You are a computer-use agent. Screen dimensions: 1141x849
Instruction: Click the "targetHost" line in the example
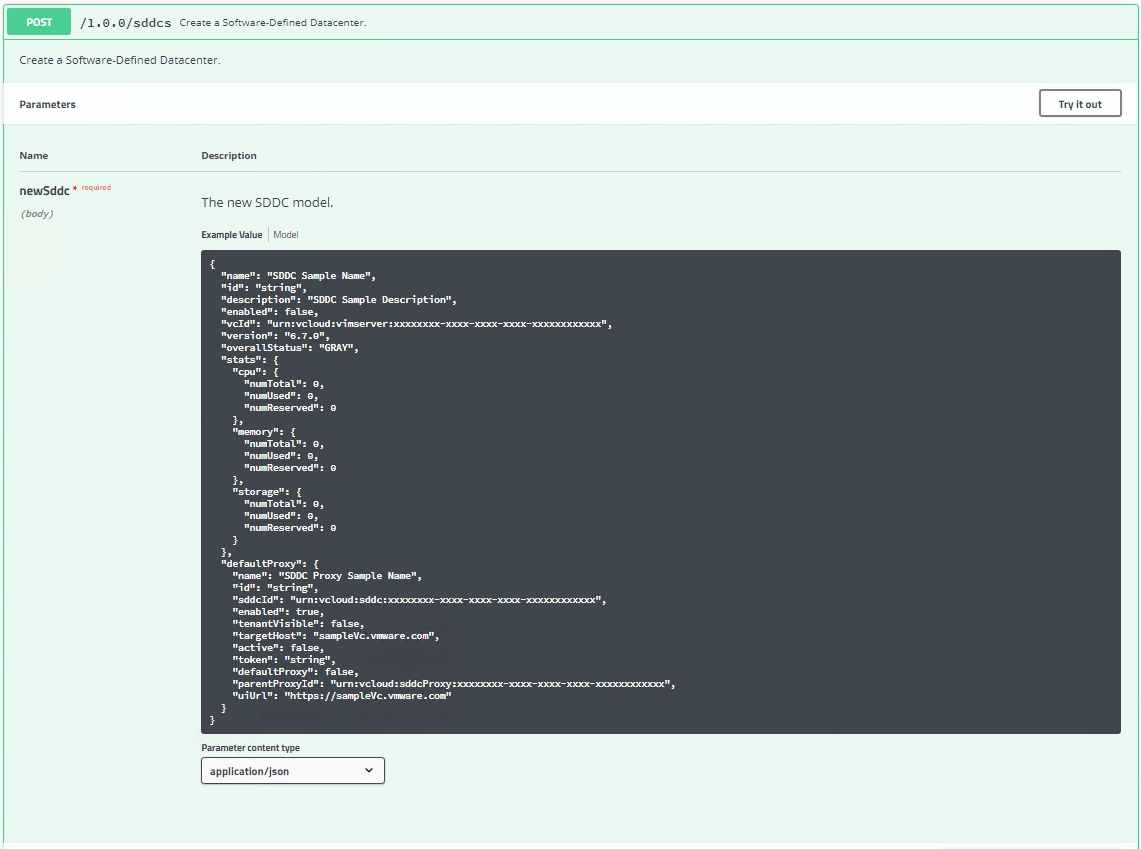tap(335, 636)
